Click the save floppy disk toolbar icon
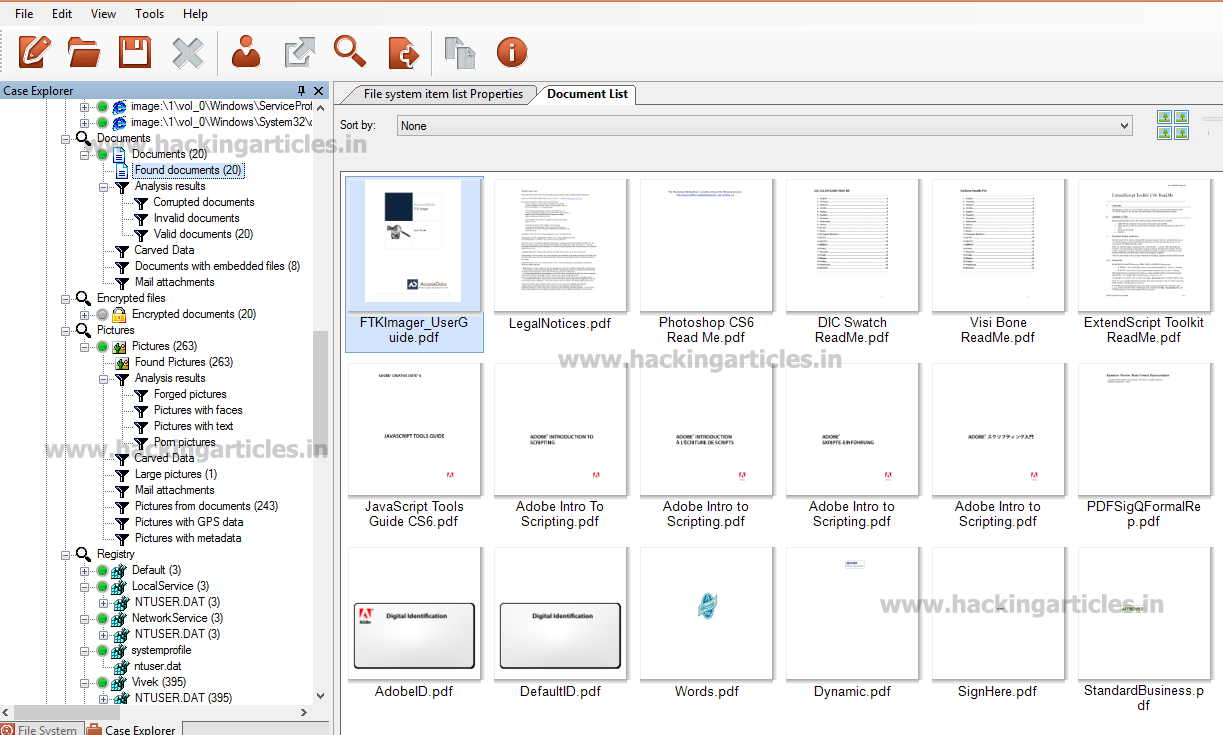 135,51
